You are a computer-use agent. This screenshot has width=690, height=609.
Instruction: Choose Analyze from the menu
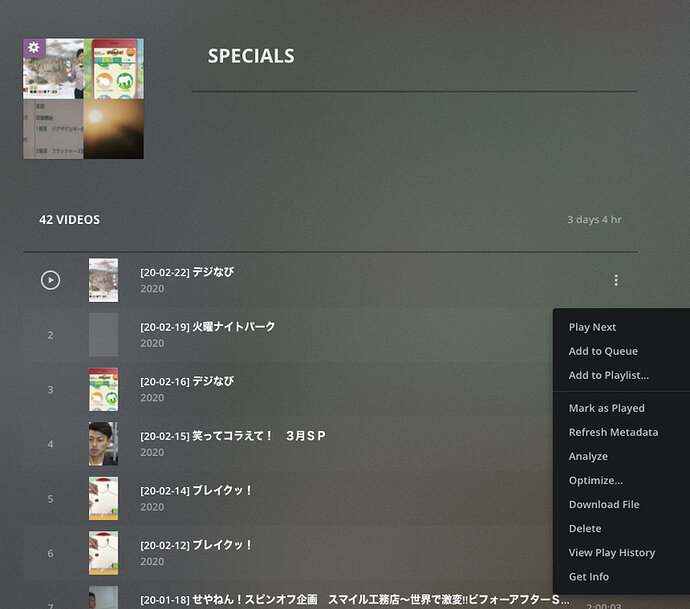click(x=588, y=456)
